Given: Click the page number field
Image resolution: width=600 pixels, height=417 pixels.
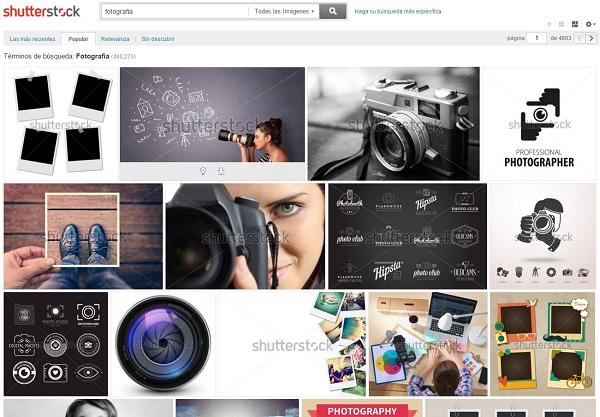Looking at the screenshot, I should point(536,38).
